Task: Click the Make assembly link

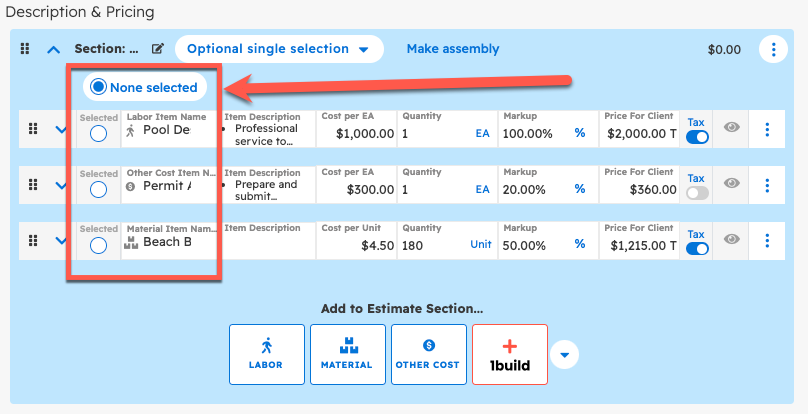Action: (452, 49)
